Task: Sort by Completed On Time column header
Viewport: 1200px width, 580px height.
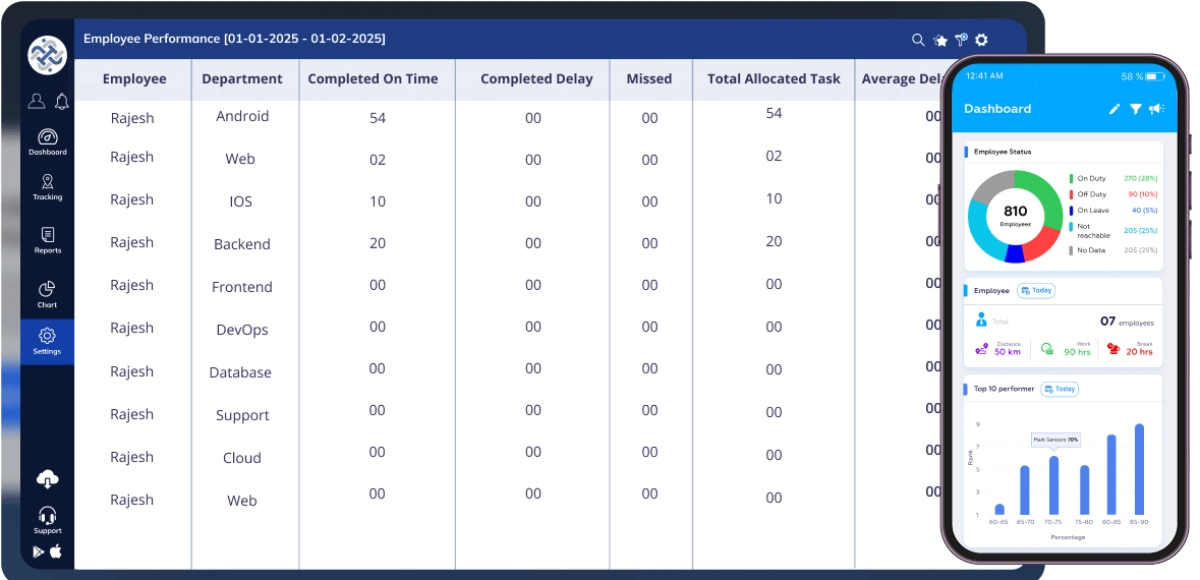Action: click(x=372, y=79)
